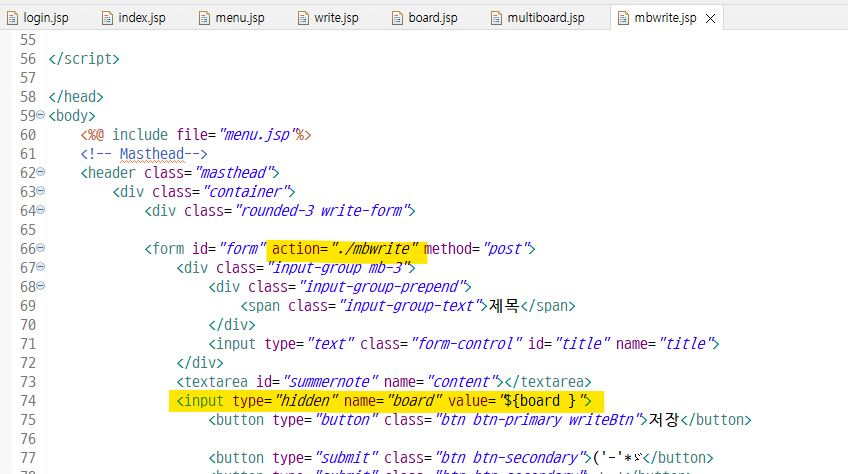
Task: Click the "input-group-prepend" class value
Action: click(381, 287)
